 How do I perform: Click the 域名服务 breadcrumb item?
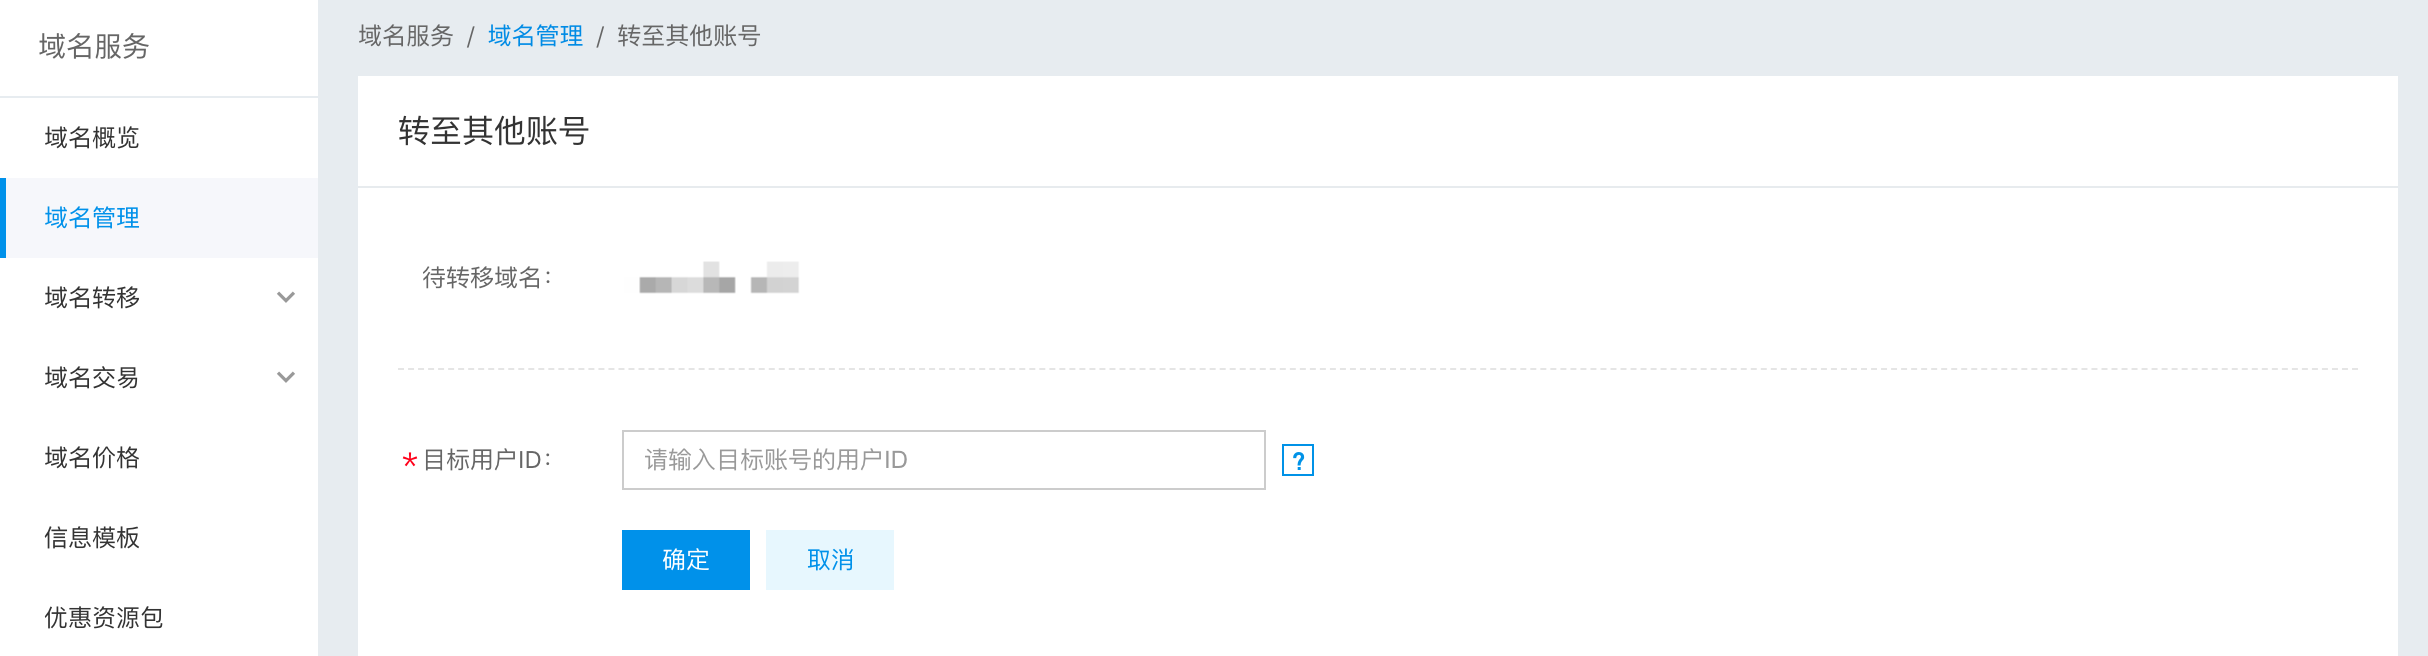tap(406, 36)
